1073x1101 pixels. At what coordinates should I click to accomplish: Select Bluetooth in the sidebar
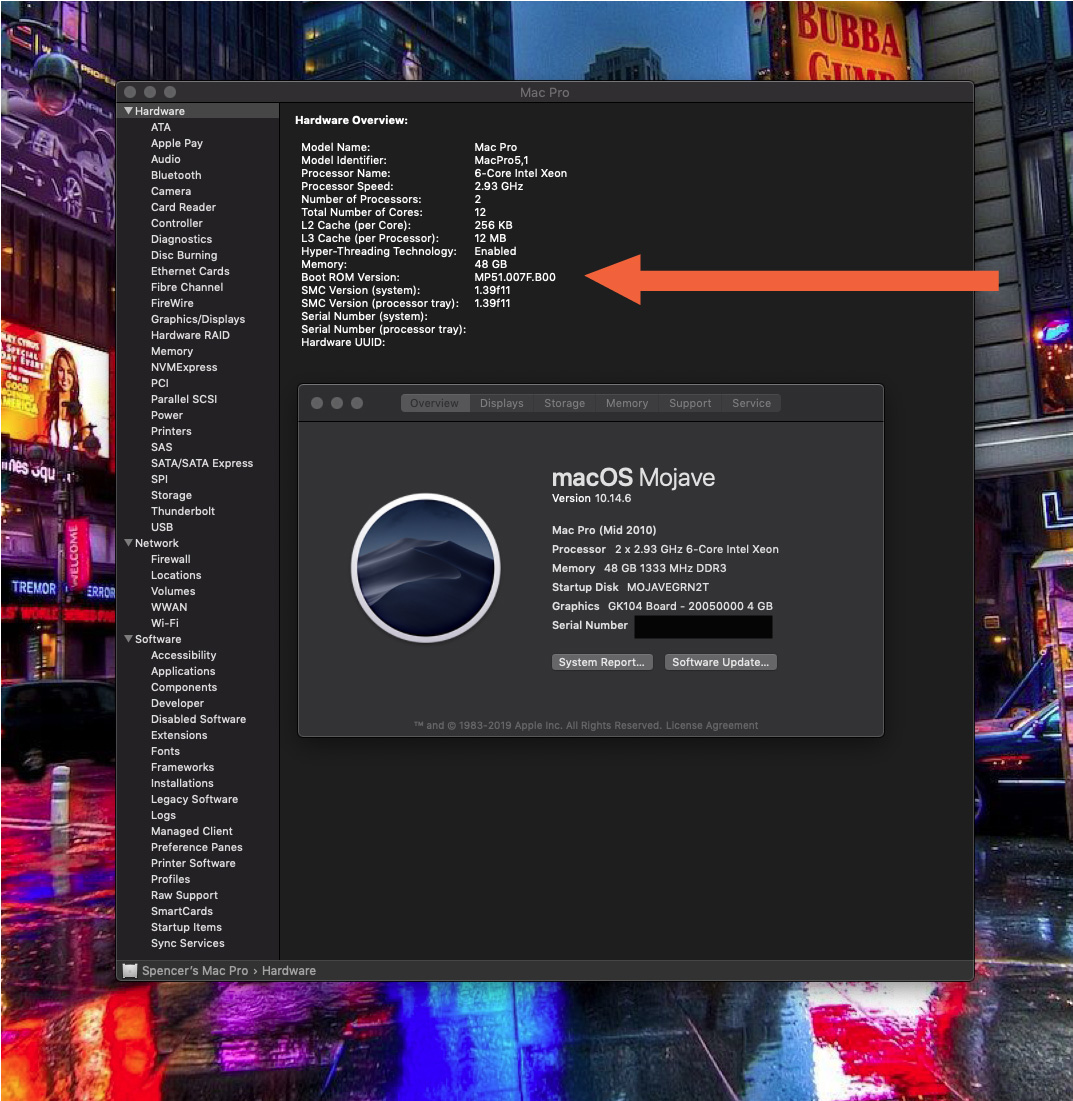click(x=176, y=176)
